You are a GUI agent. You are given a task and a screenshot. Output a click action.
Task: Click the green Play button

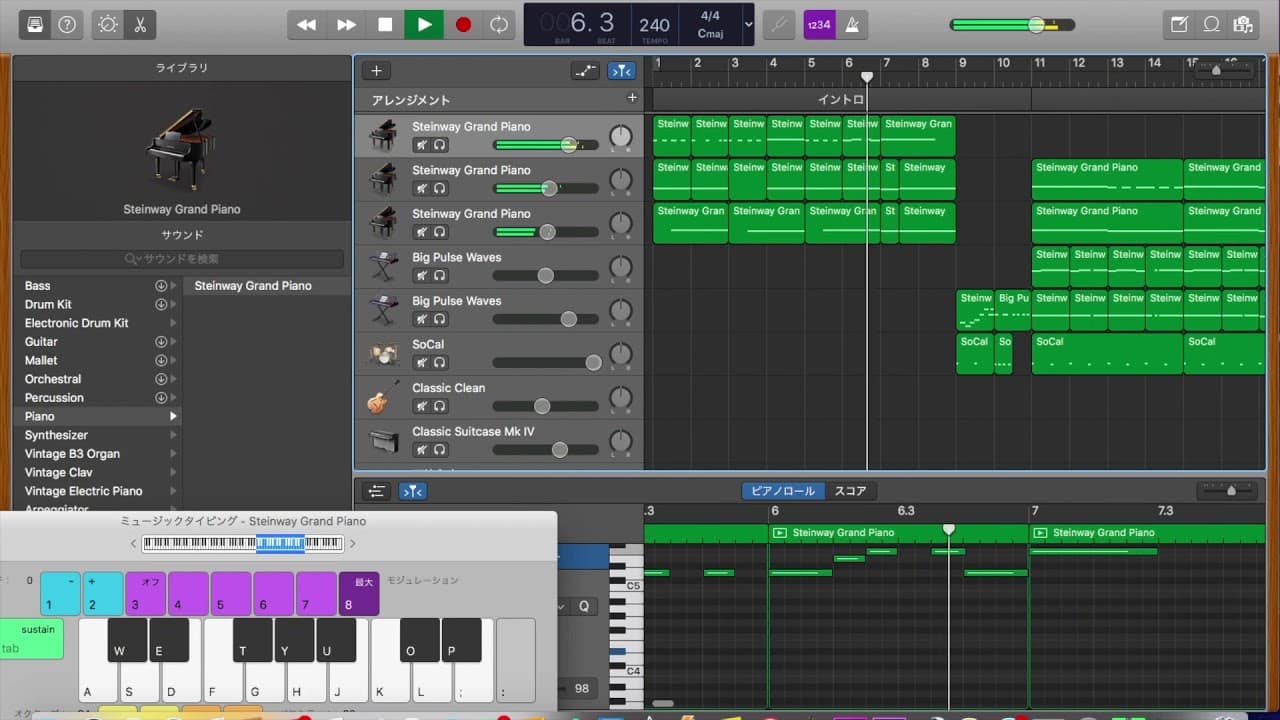click(x=424, y=25)
